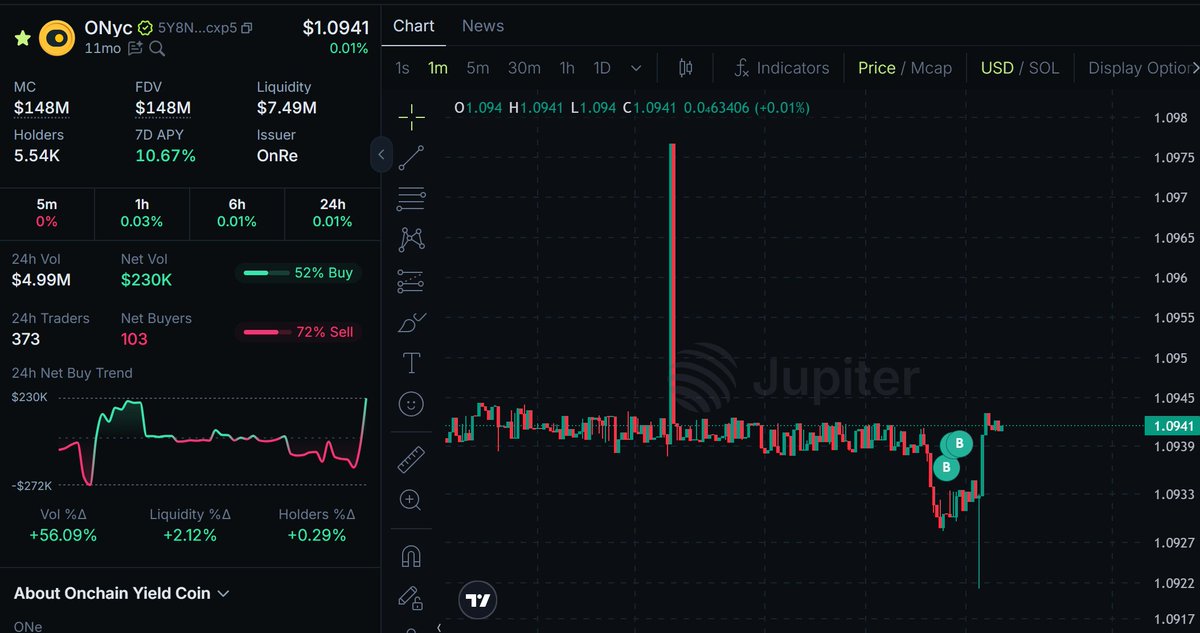
Task: Switch chart to Price mode
Action: [877, 68]
